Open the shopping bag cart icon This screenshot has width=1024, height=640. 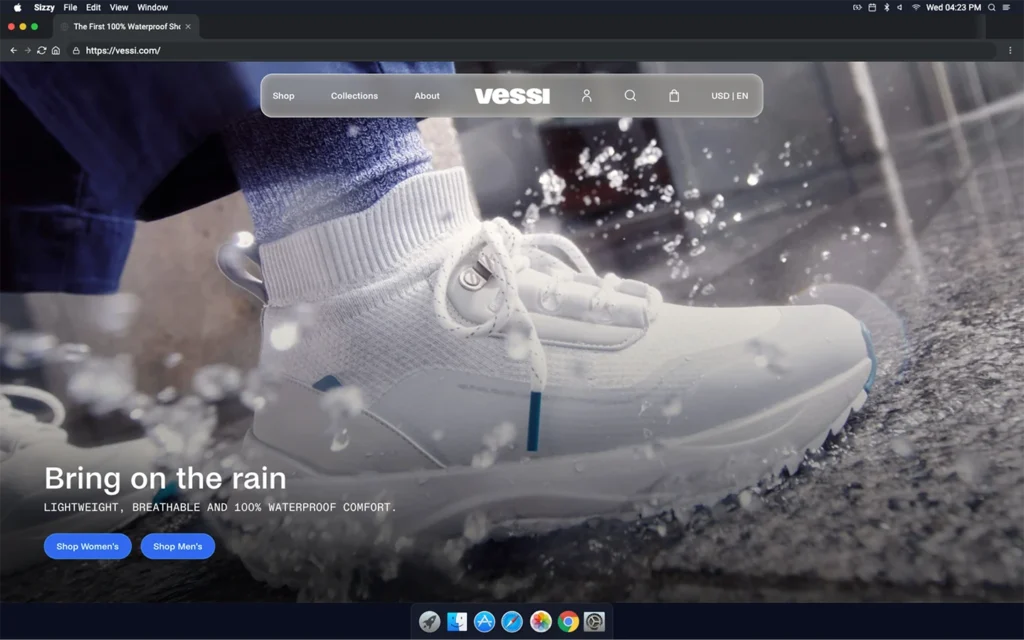(674, 96)
